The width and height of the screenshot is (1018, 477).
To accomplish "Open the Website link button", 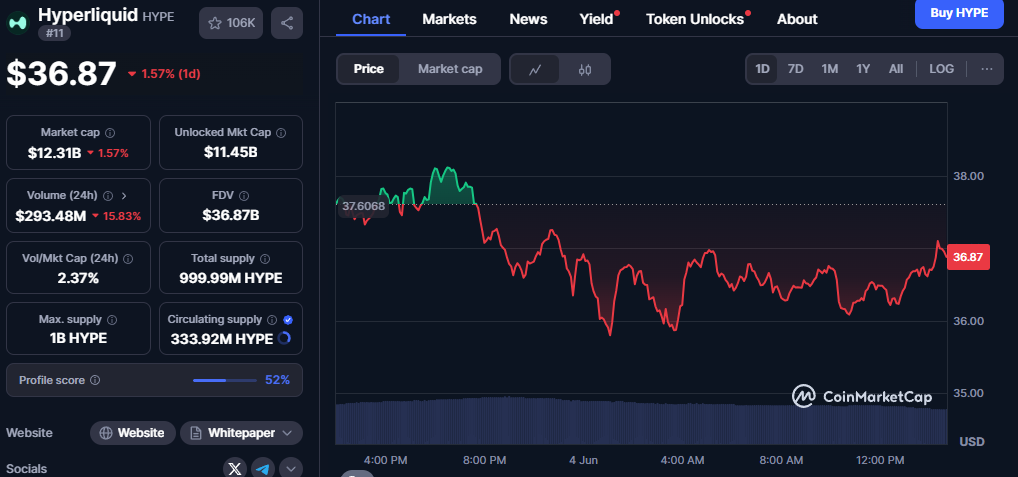I will point(132,433).
